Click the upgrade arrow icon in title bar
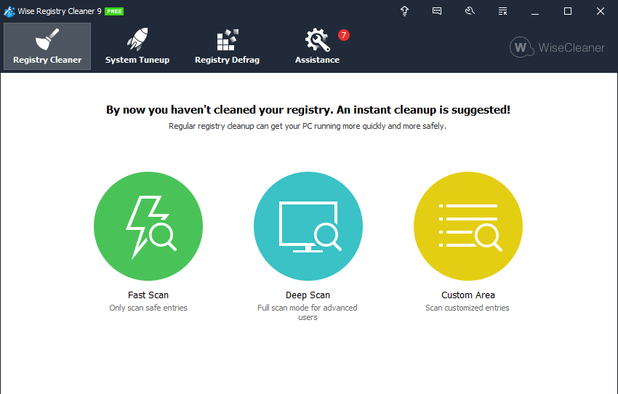This screenshot has height=394, width=618. (x=404, y=11)
